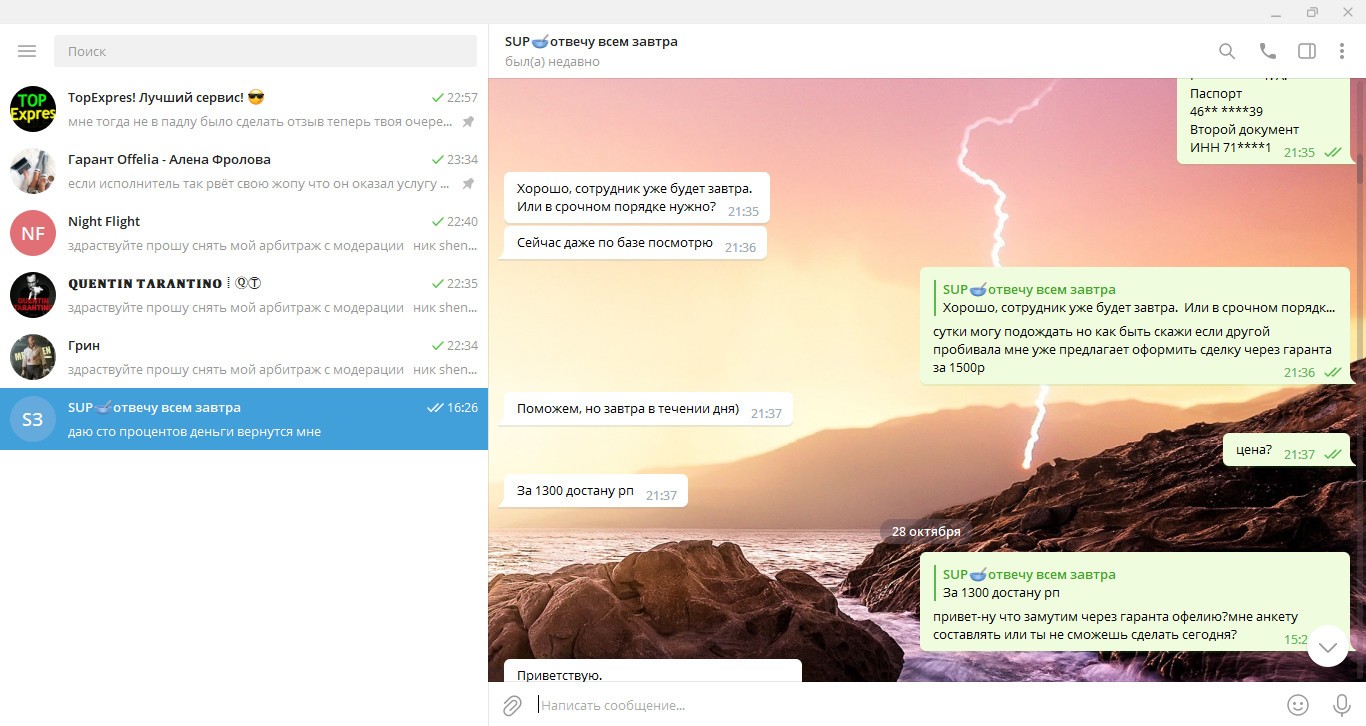Image resolution: width=1366 pixels, height=726 pixels.
Task: Click the 22:57 timestamp on TopExpres row
Action: (x=462, y=98)
